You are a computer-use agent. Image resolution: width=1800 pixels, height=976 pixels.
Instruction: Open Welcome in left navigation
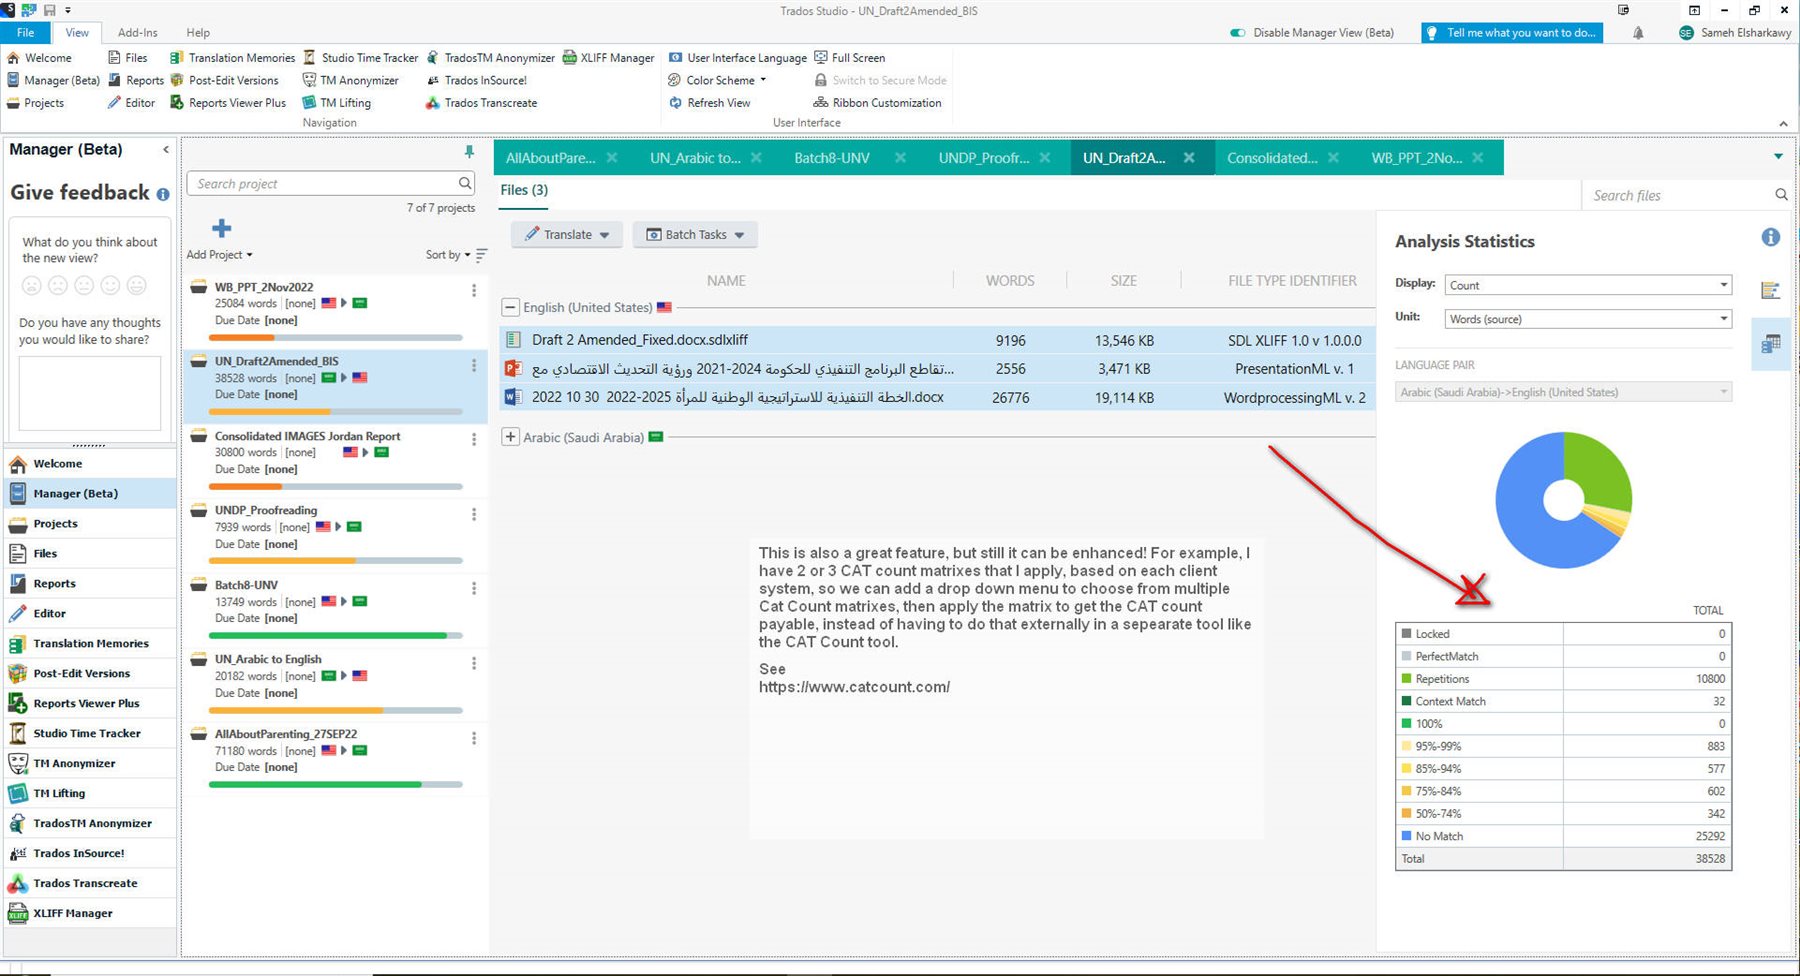click(x=90, y=464)
